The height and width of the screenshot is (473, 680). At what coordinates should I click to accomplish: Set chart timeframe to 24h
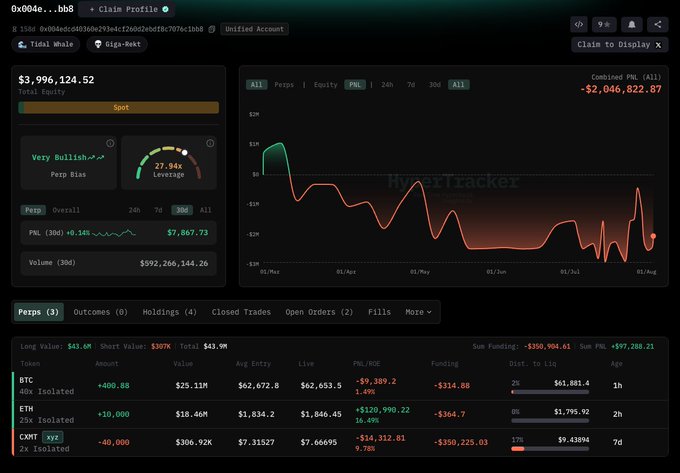[387, 85]
